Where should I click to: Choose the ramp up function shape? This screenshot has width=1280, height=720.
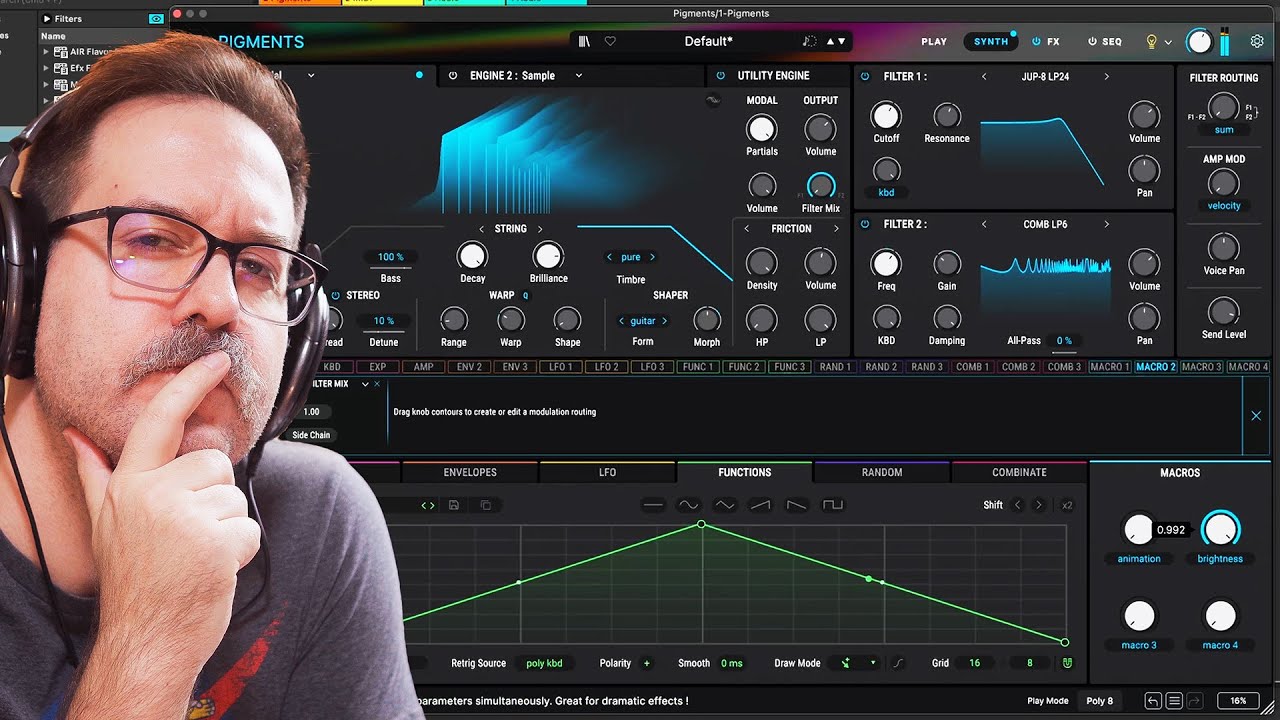(760, 505)
